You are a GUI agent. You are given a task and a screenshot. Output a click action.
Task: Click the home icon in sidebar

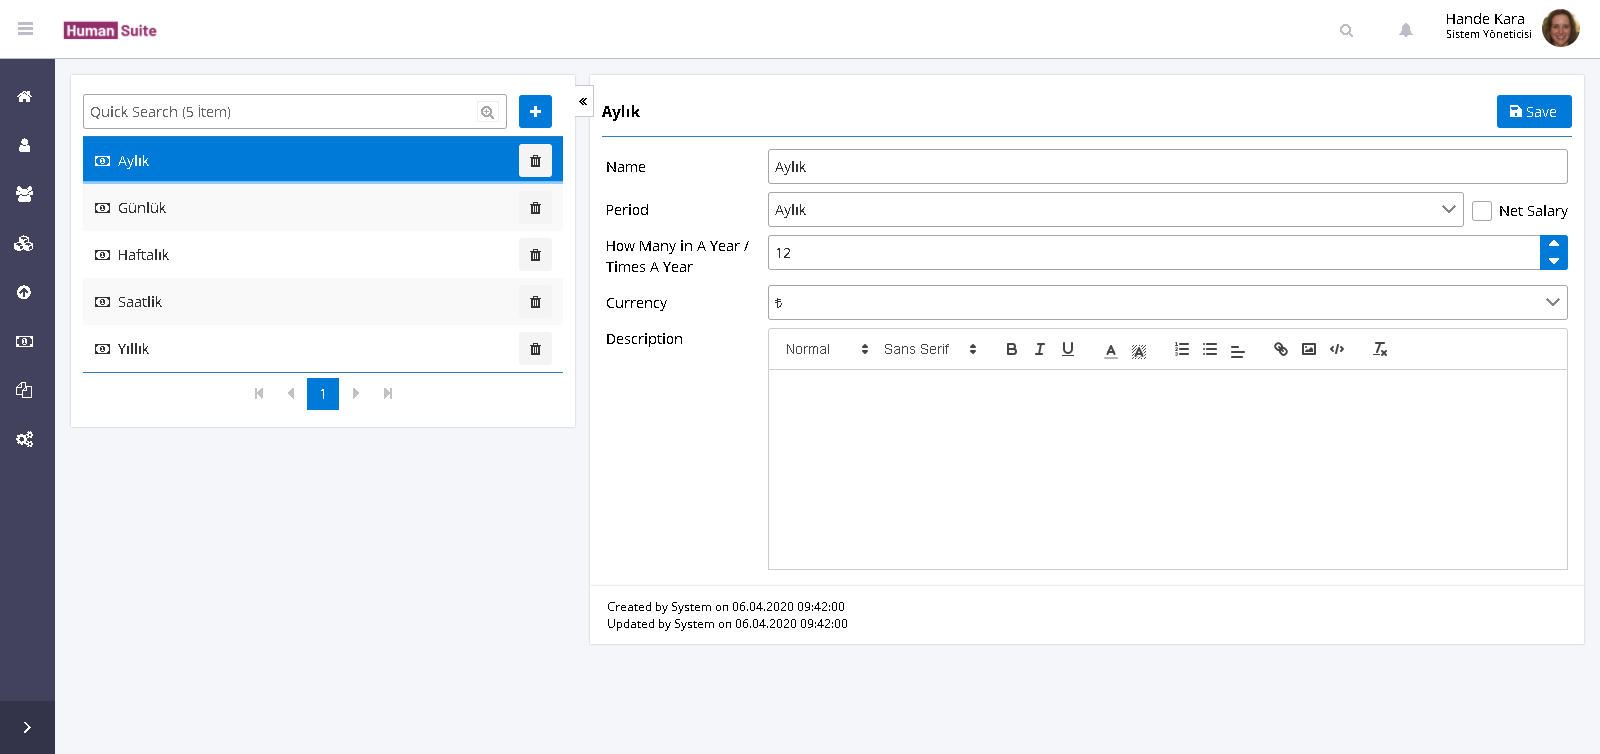[x=24, y=97]
